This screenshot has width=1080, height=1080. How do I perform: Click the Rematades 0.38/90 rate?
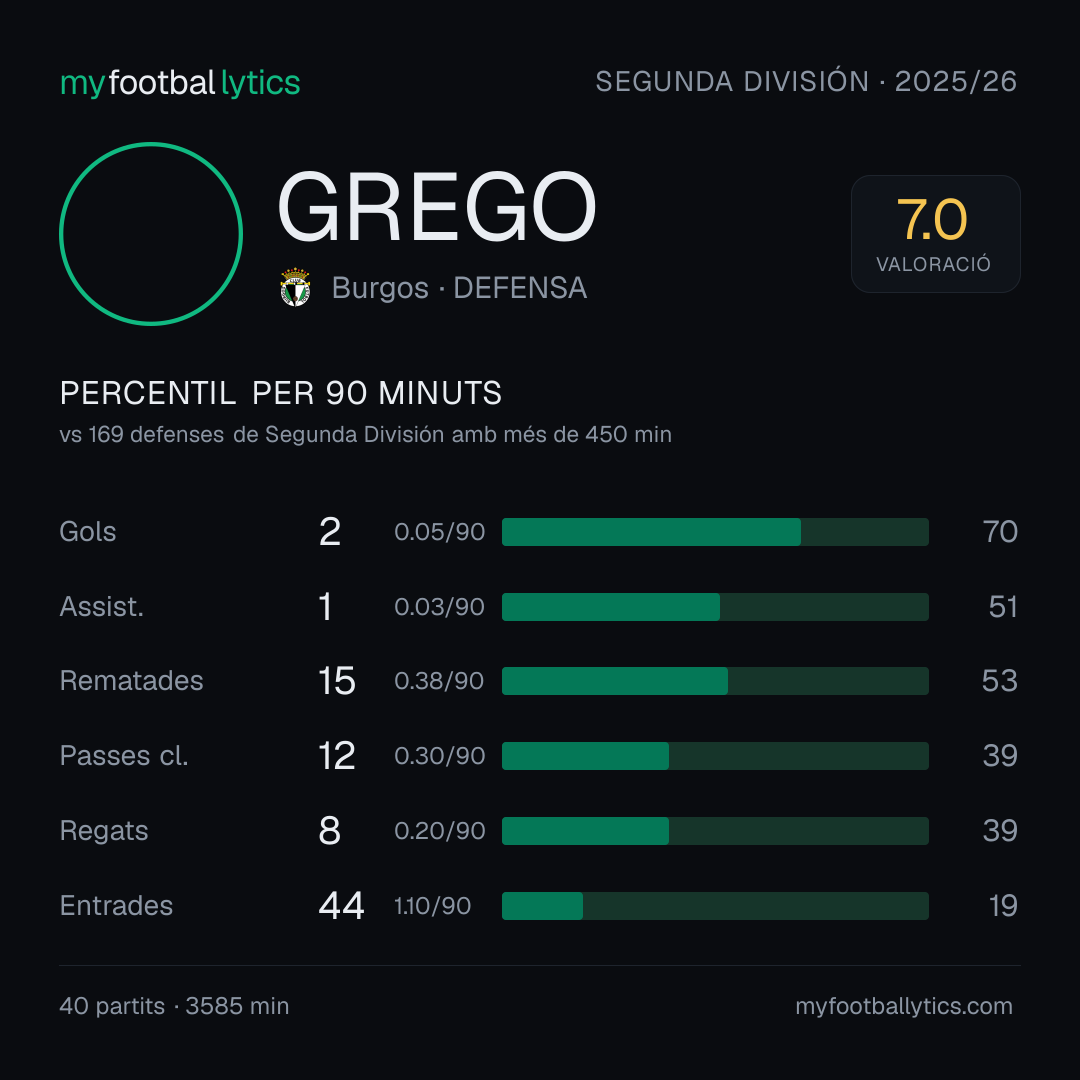439,681
